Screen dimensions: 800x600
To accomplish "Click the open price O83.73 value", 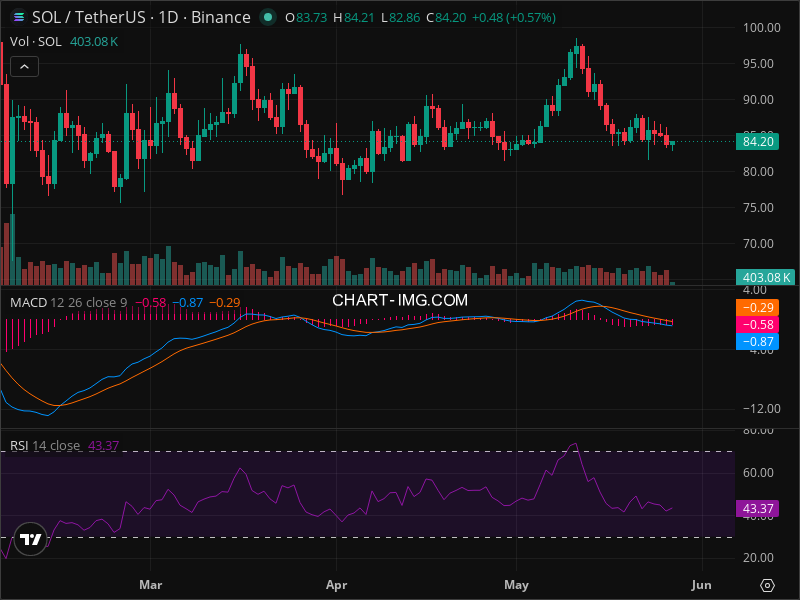I will 306,18.
